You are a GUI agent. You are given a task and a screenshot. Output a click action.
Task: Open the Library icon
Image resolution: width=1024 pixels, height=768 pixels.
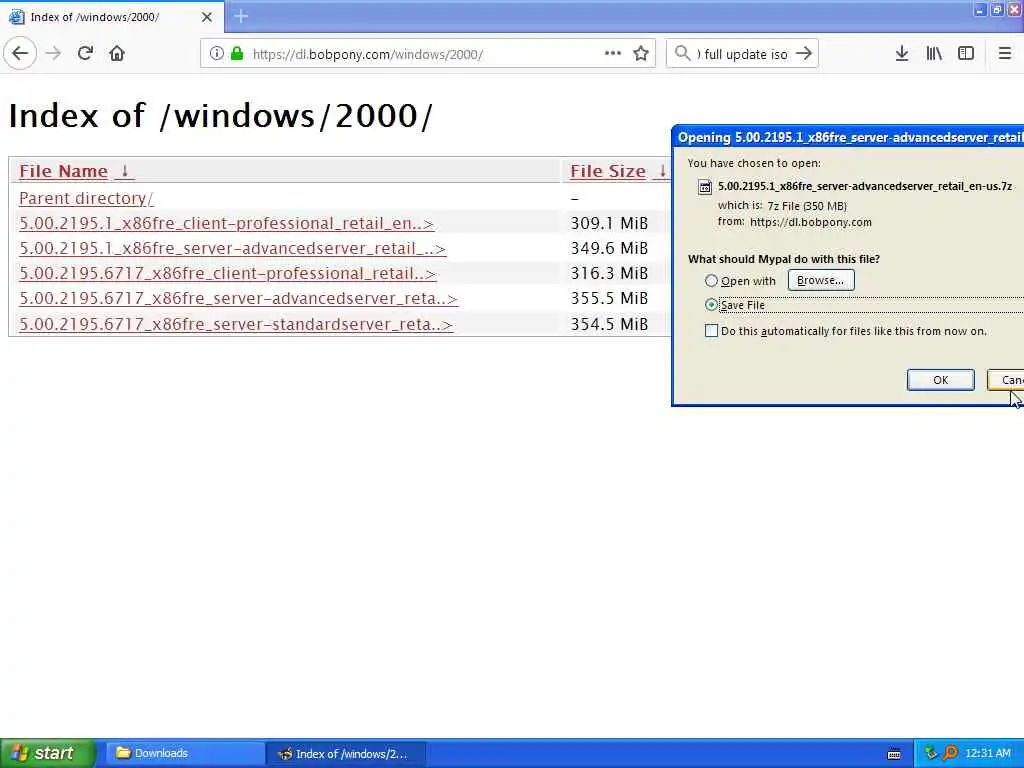click(x=934, y=54)
